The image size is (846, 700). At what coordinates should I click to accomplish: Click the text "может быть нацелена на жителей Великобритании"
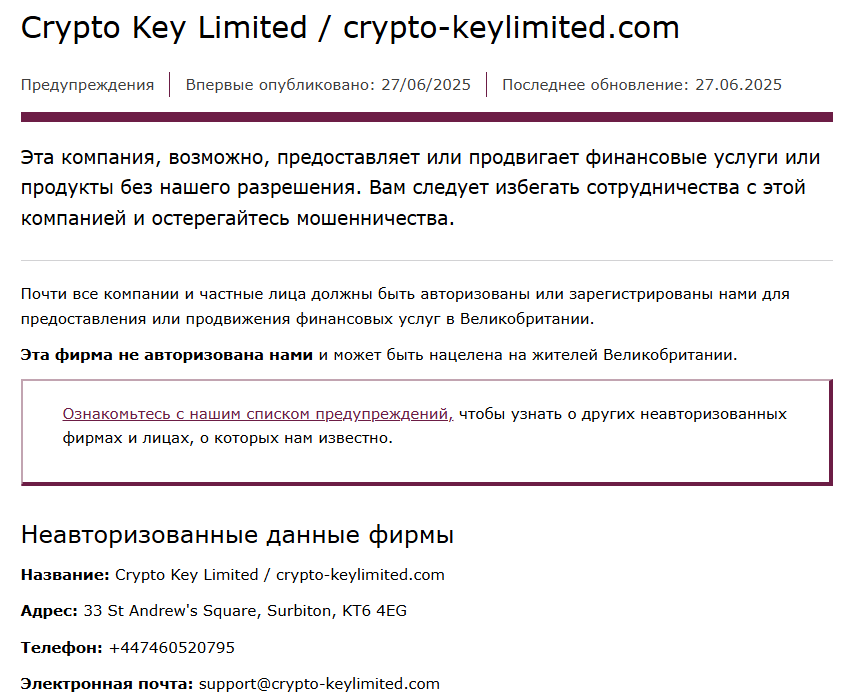535,355
